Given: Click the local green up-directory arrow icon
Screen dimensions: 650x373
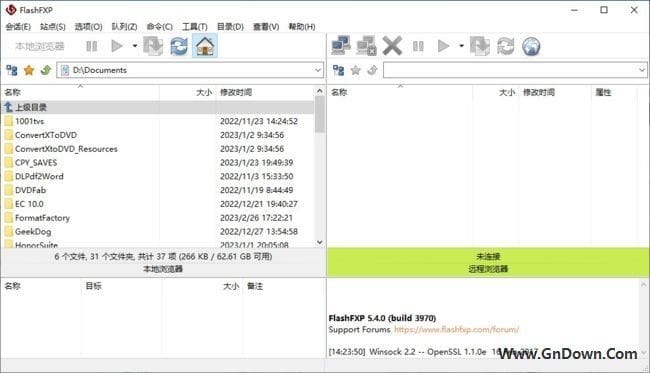Looking at the screenshot, I should pyautogui.click(x=46, y=70).
